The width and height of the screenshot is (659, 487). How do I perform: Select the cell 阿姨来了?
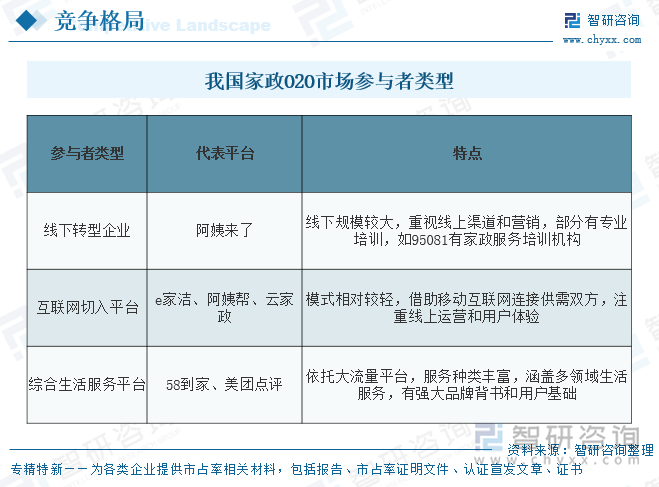point(224,231)
